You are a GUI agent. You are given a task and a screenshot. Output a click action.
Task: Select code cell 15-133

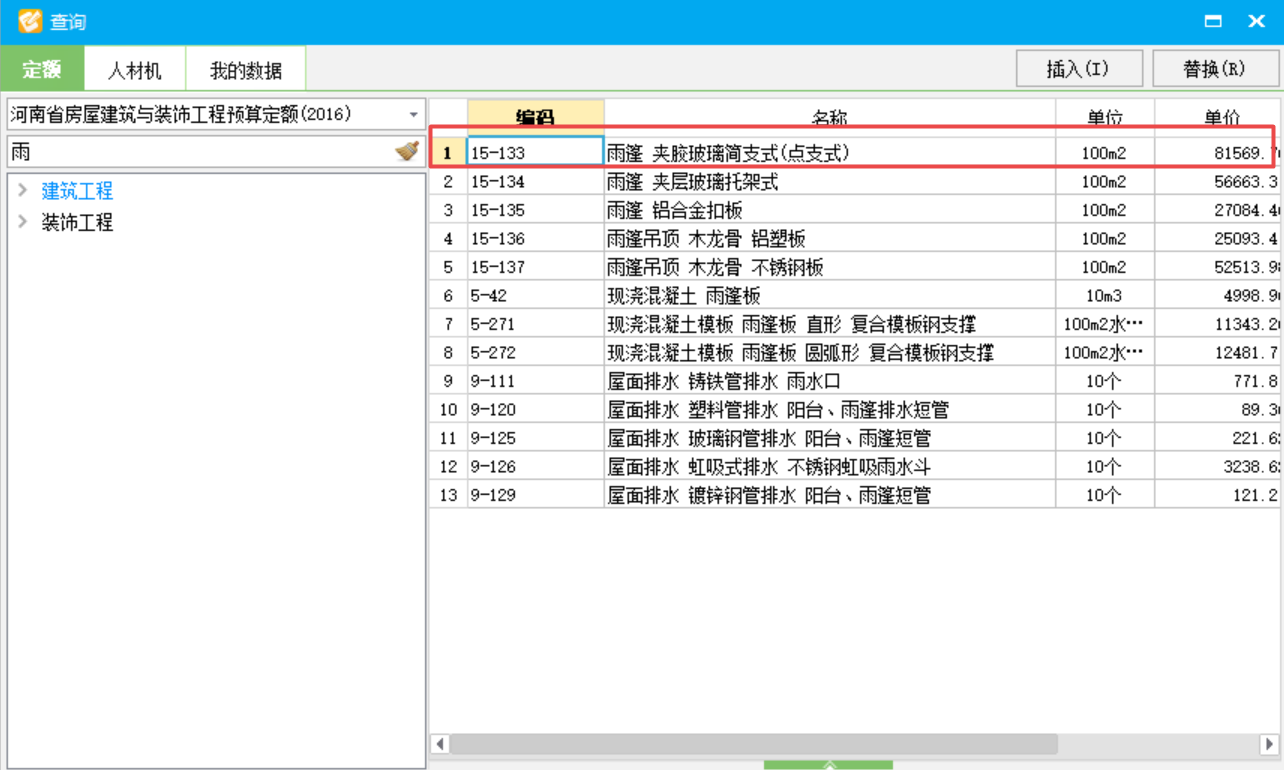(536, 153)
